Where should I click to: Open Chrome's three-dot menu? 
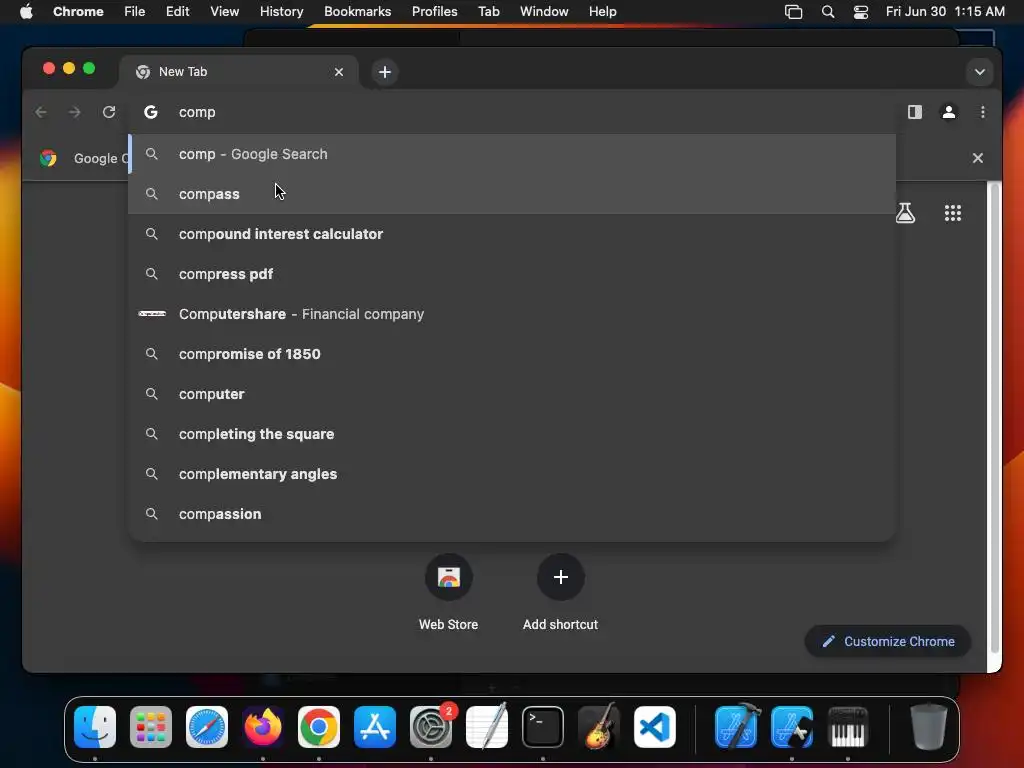point(983,112)
